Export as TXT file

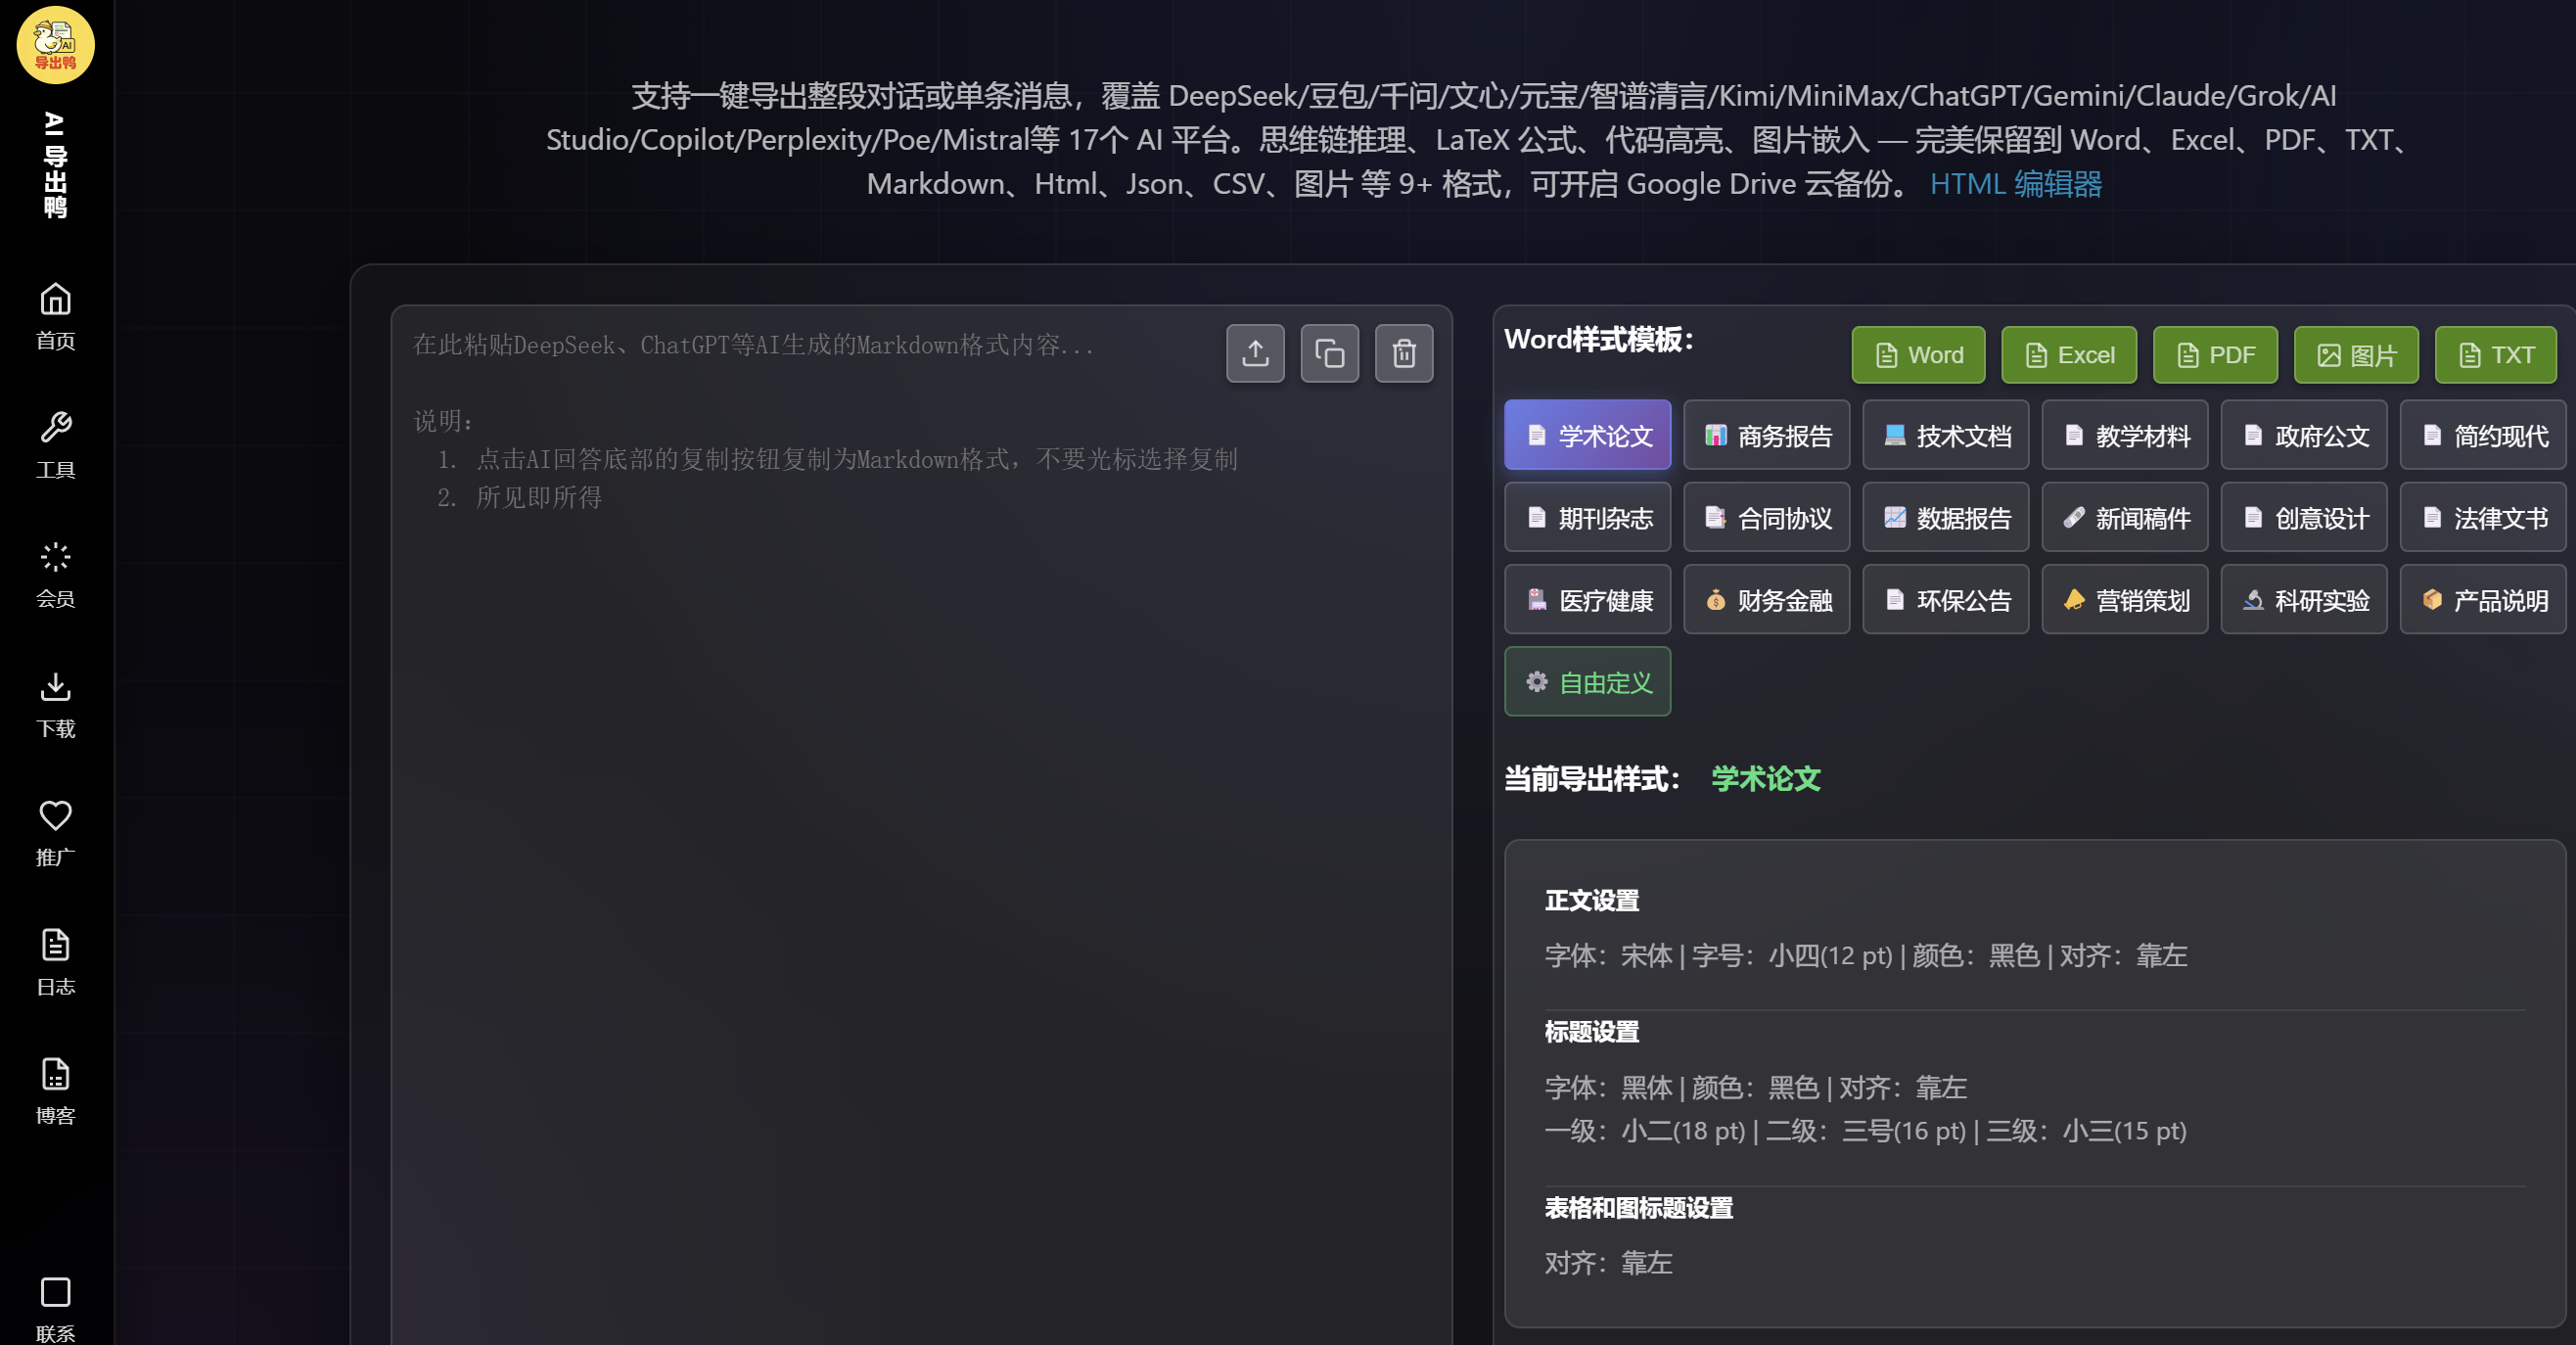2496,355
